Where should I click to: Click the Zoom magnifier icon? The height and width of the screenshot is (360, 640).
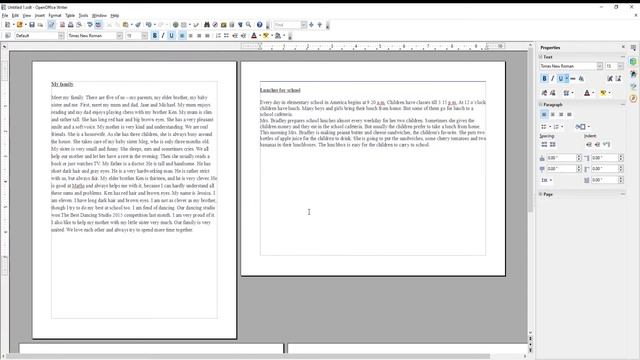coord(248,25)
